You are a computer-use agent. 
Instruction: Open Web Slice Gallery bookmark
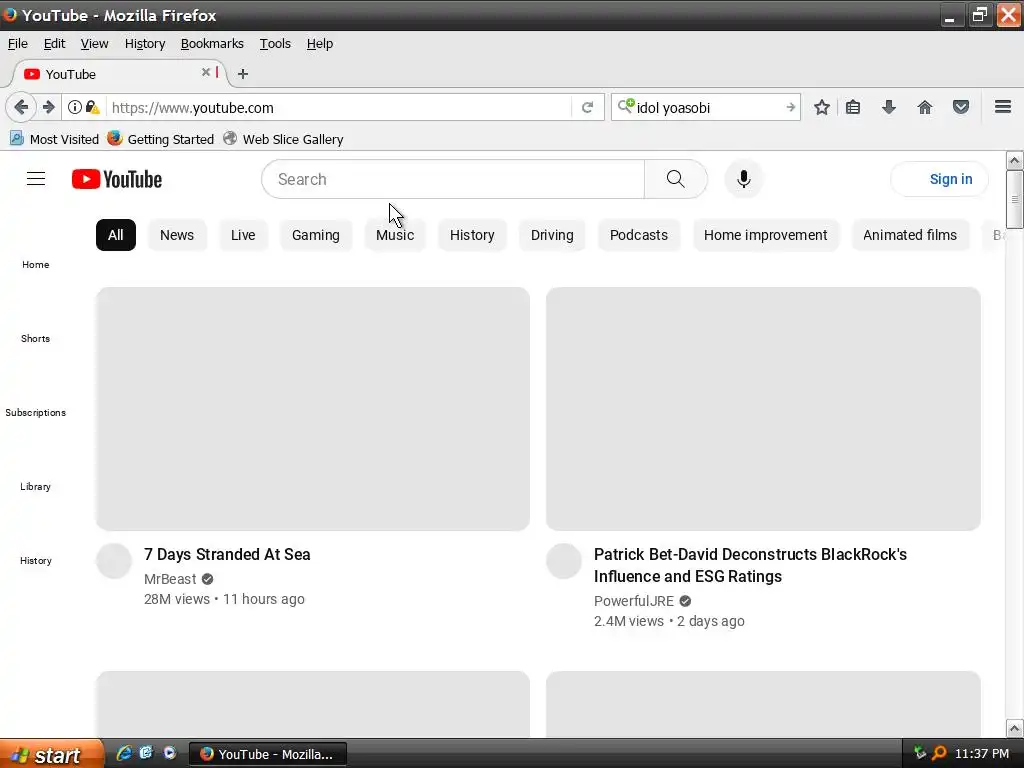point(283,139)
